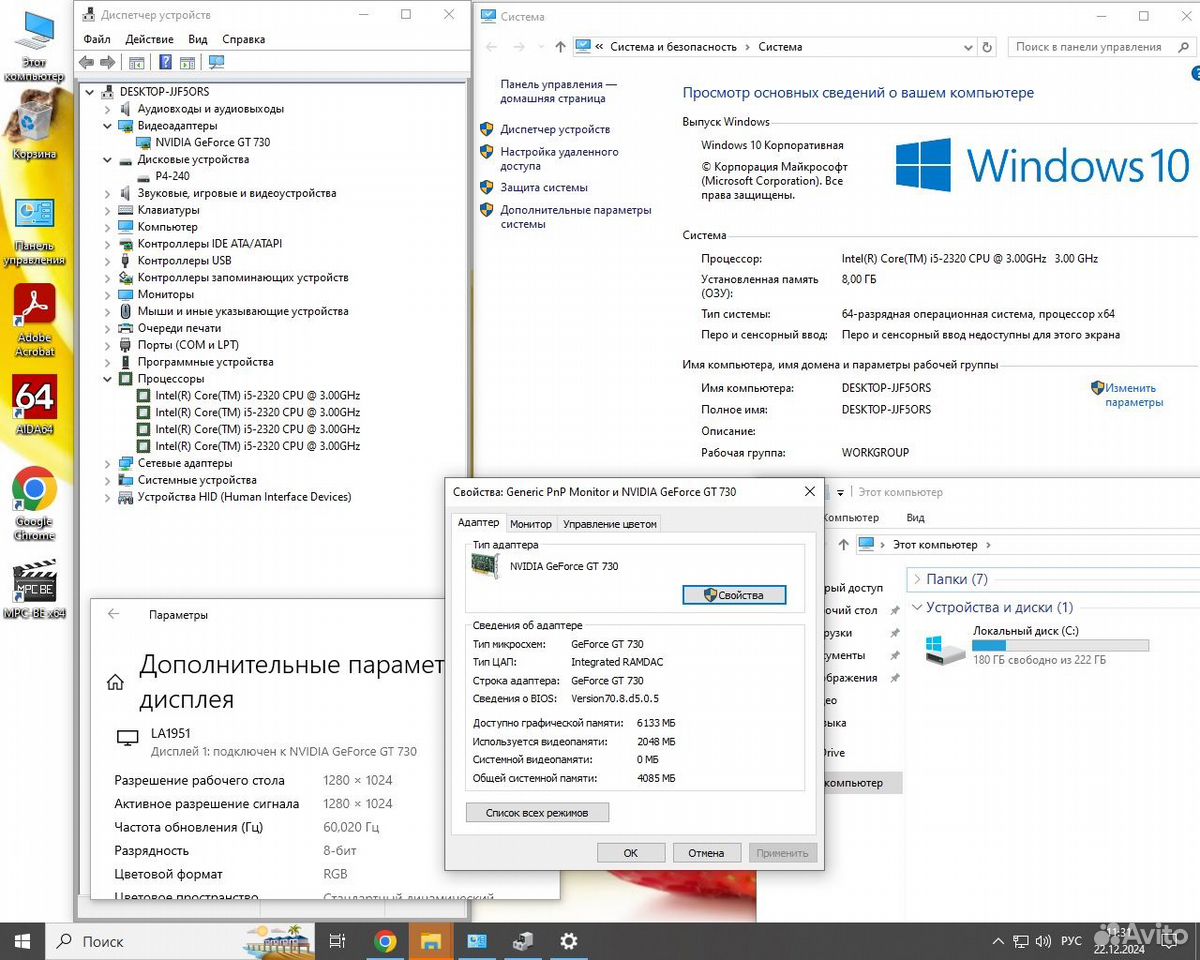This screenshot has width=1200, height=960.
Task: Collapse the Видеоадаптеры tree node
Action: coord(108,126)
